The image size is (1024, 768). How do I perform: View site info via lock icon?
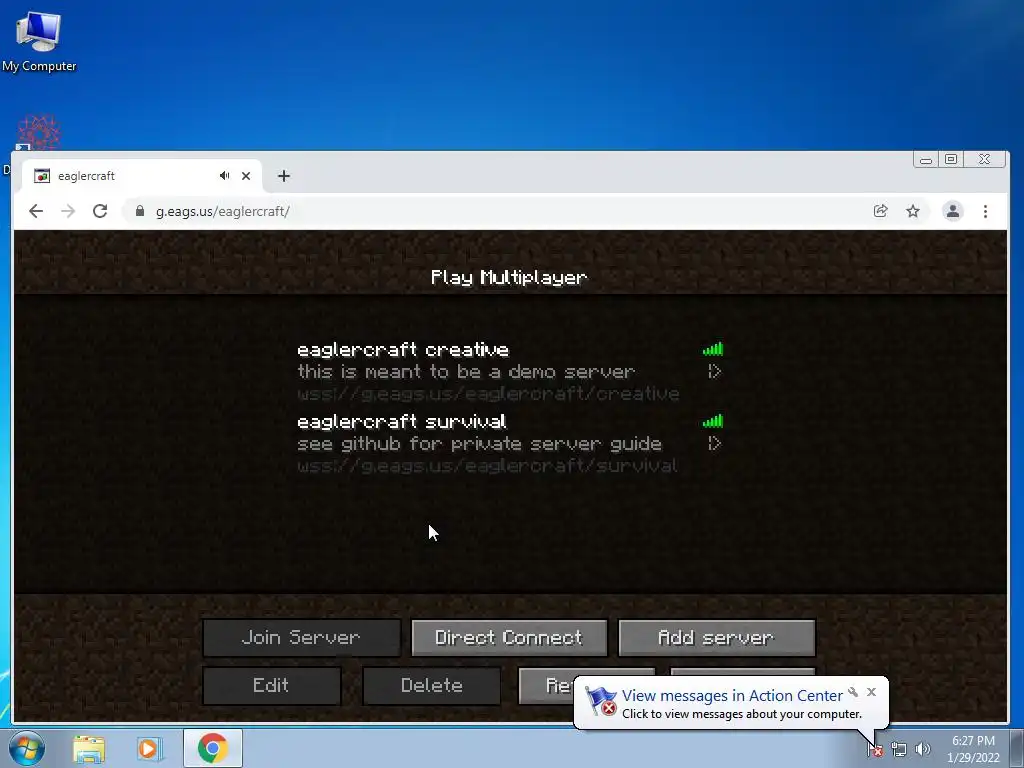(x=139, y=211)
